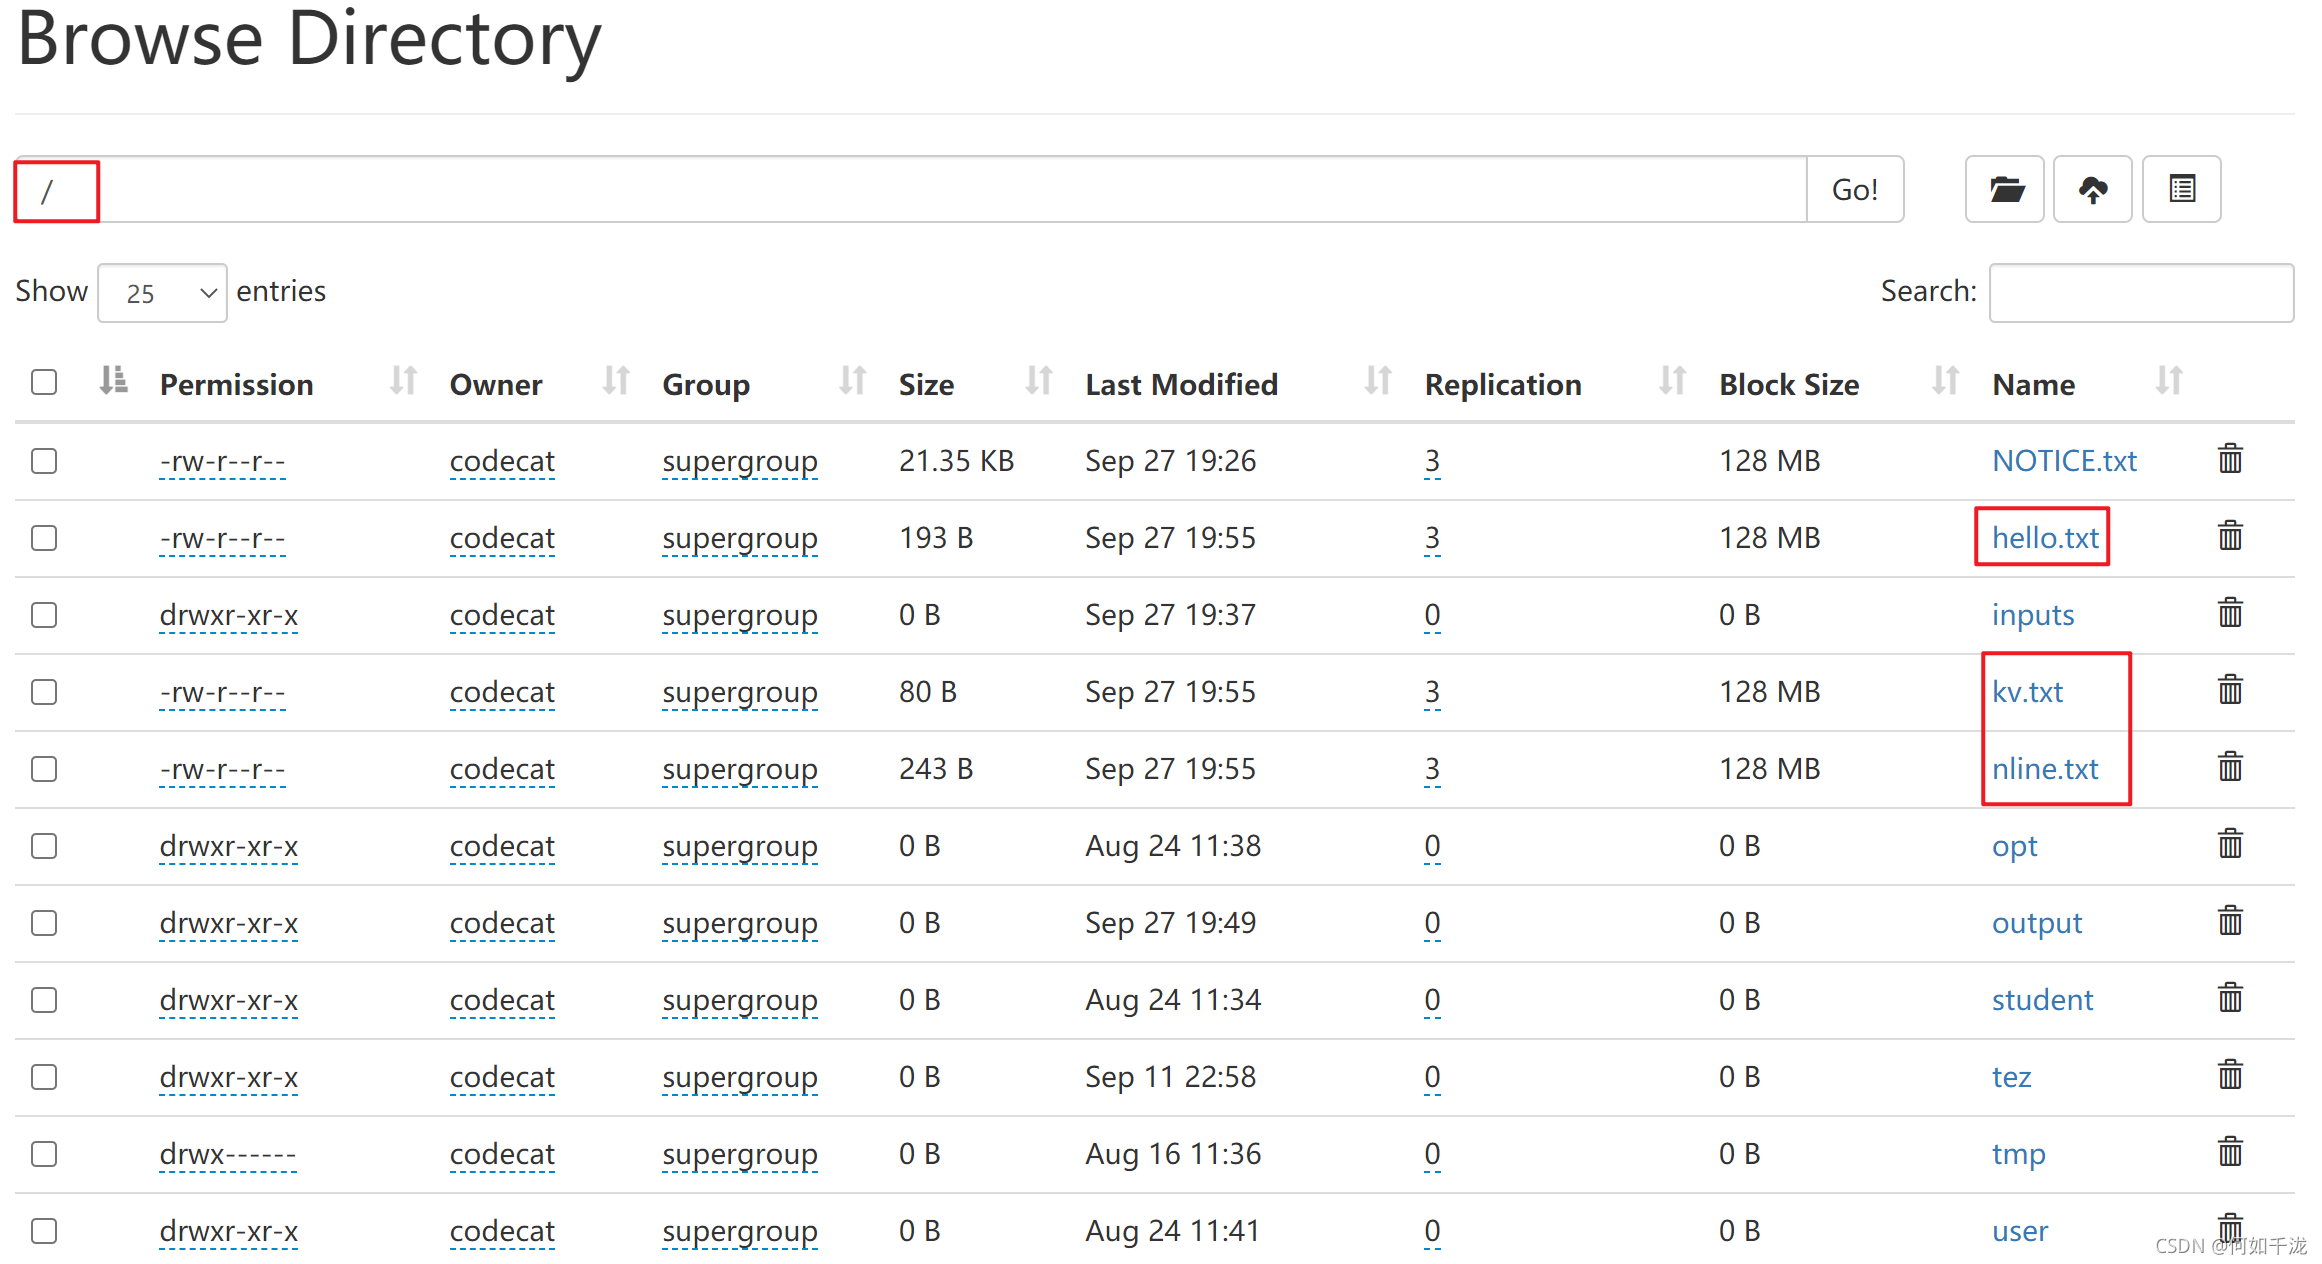Click into the Search field
Image resolution: width=2322 pixels, height=1264 pixels.
coord(2141,293)
